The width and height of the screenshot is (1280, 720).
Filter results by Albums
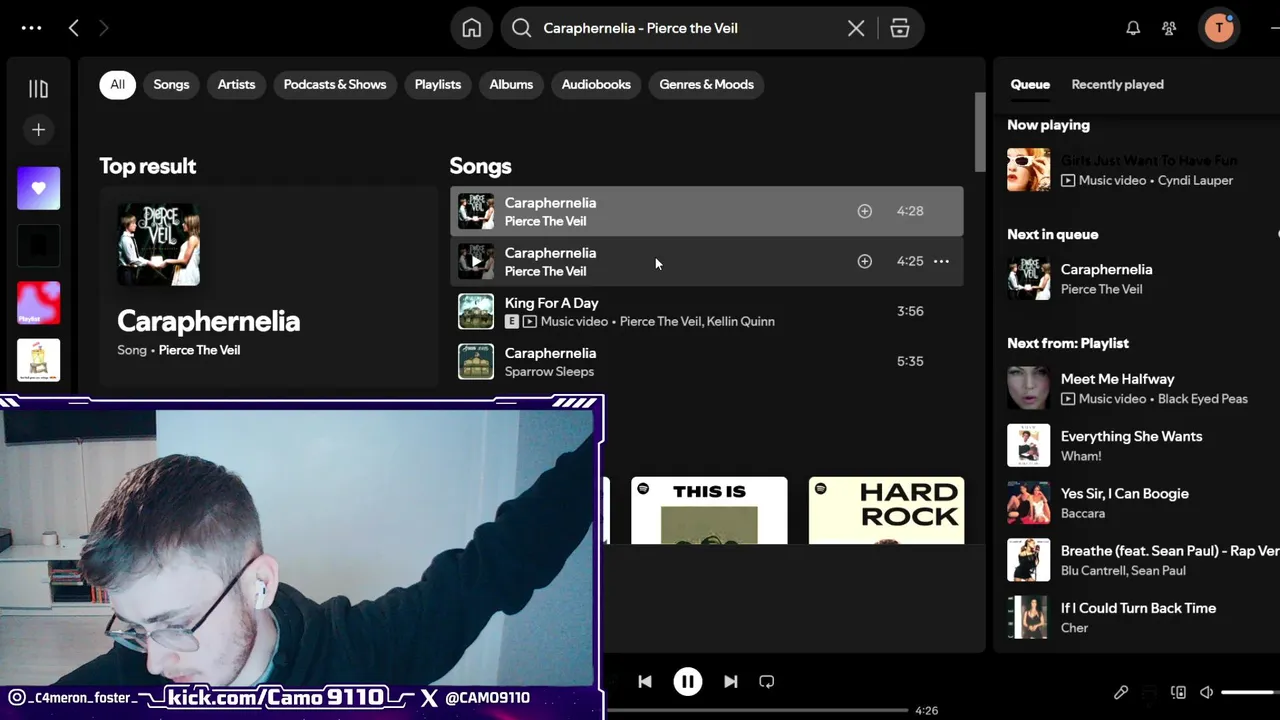[x=511, y=84]
